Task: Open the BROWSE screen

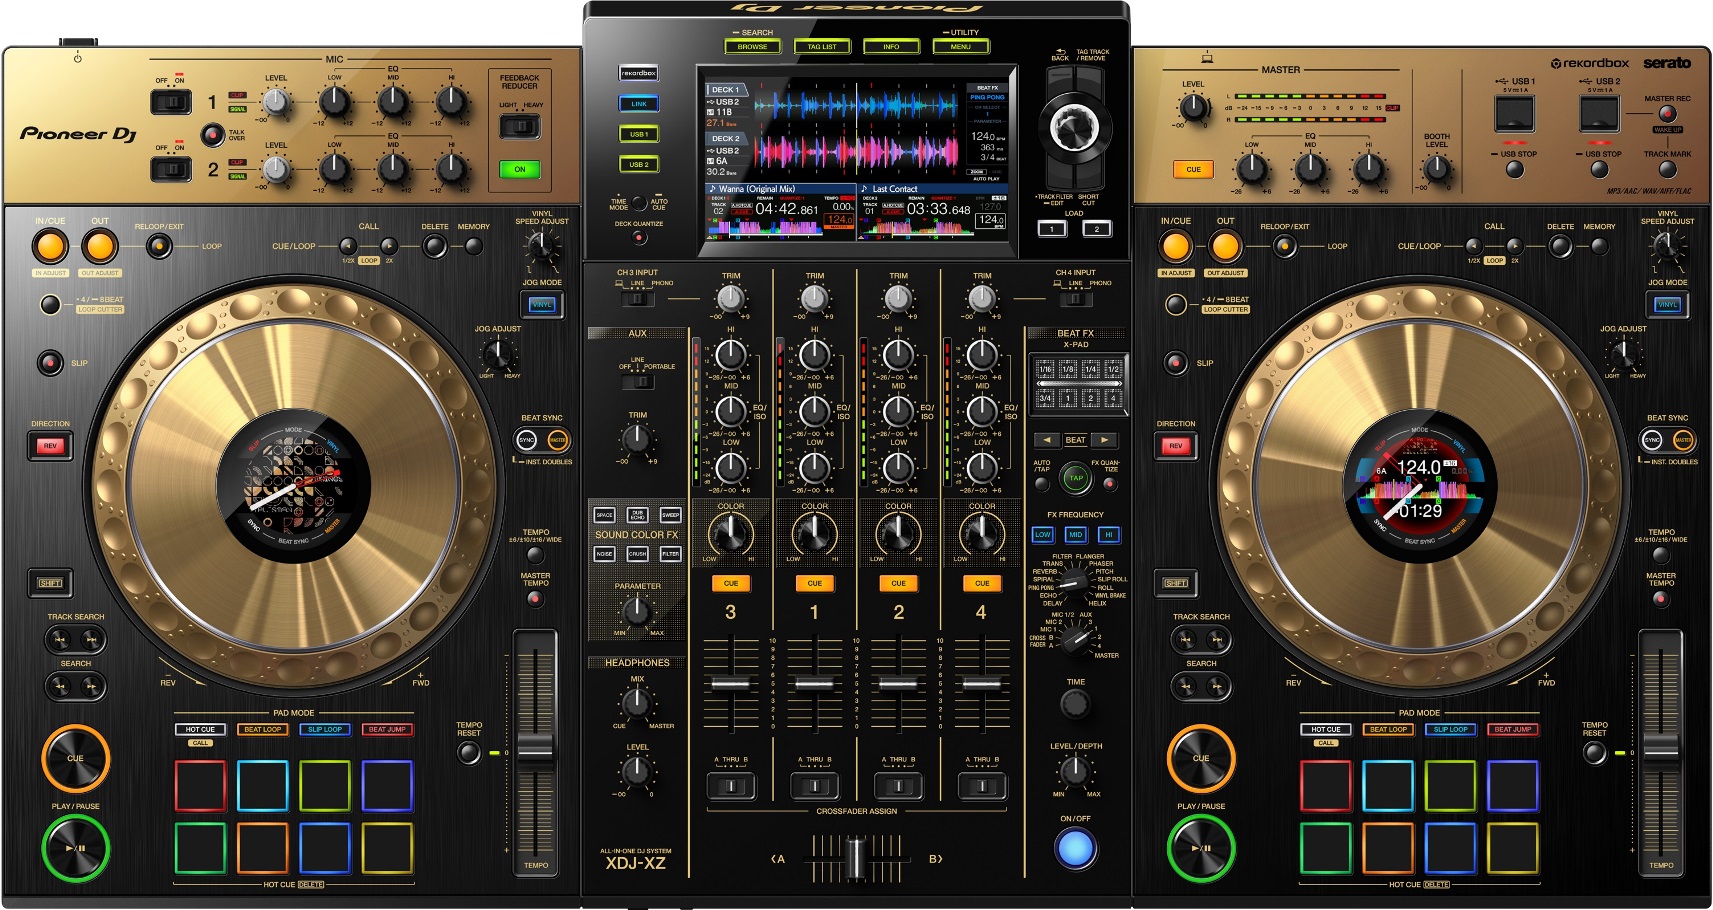Action: [752, 46]
